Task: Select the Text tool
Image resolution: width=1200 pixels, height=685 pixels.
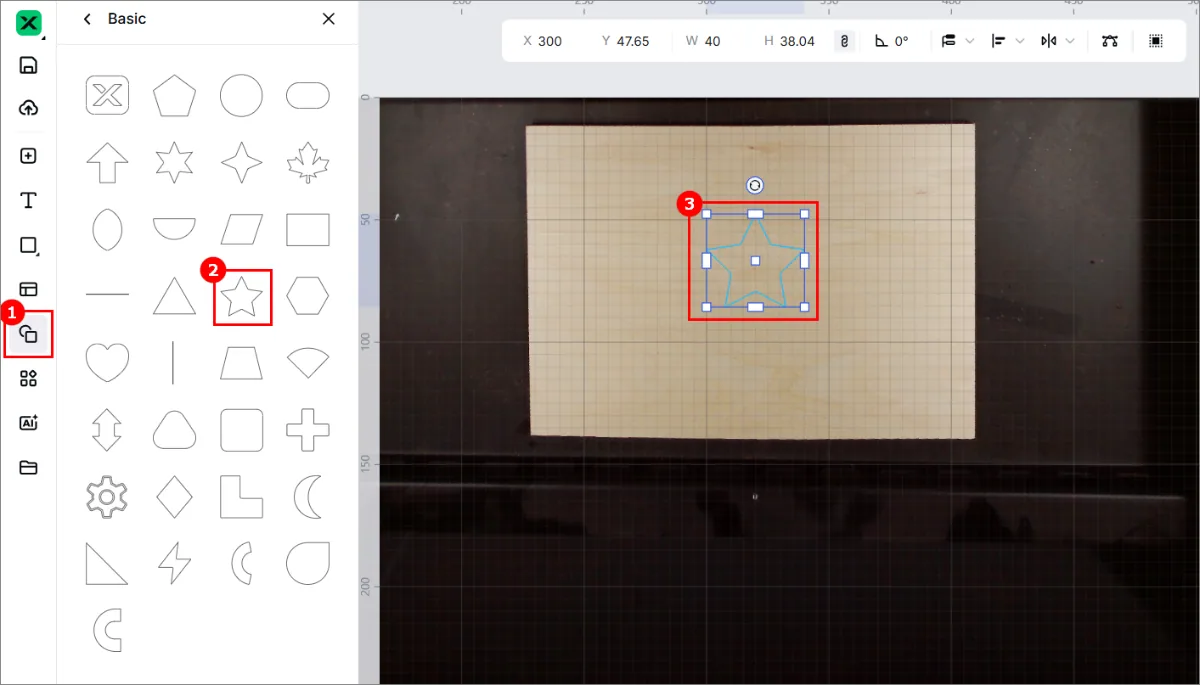Action: coord(28,200)
